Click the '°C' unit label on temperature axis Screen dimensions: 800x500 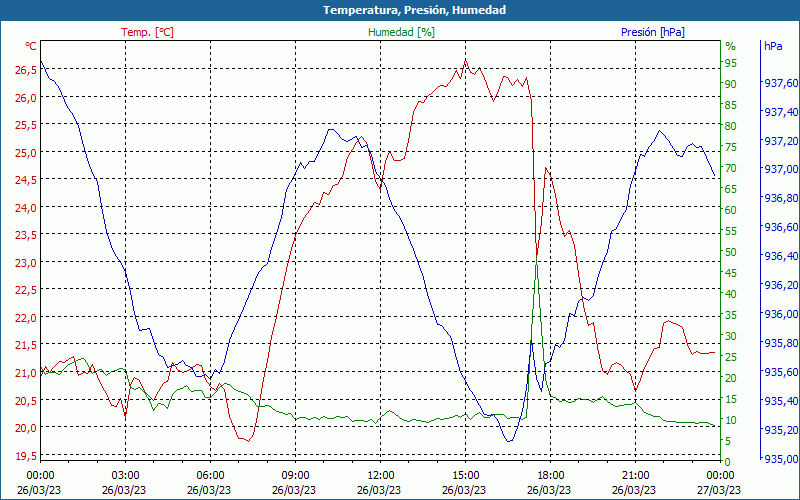click(31, 46)
